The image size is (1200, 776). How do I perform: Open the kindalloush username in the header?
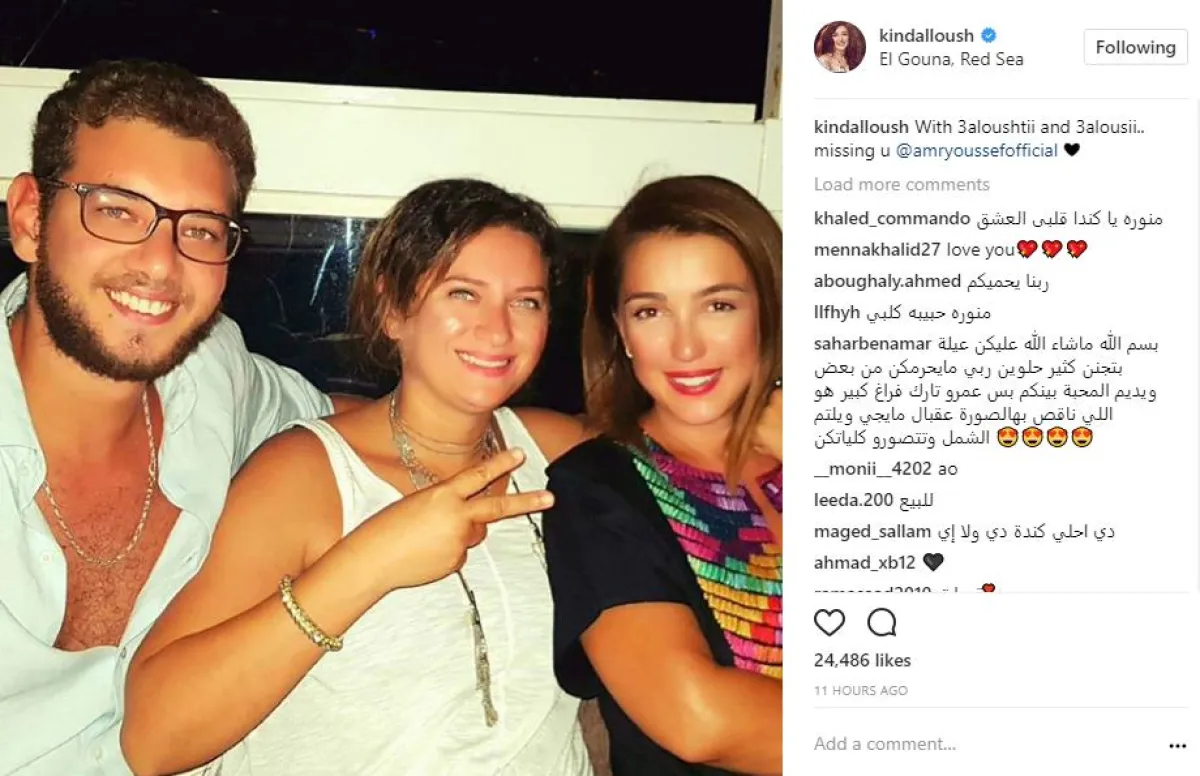tap(927, 36)
